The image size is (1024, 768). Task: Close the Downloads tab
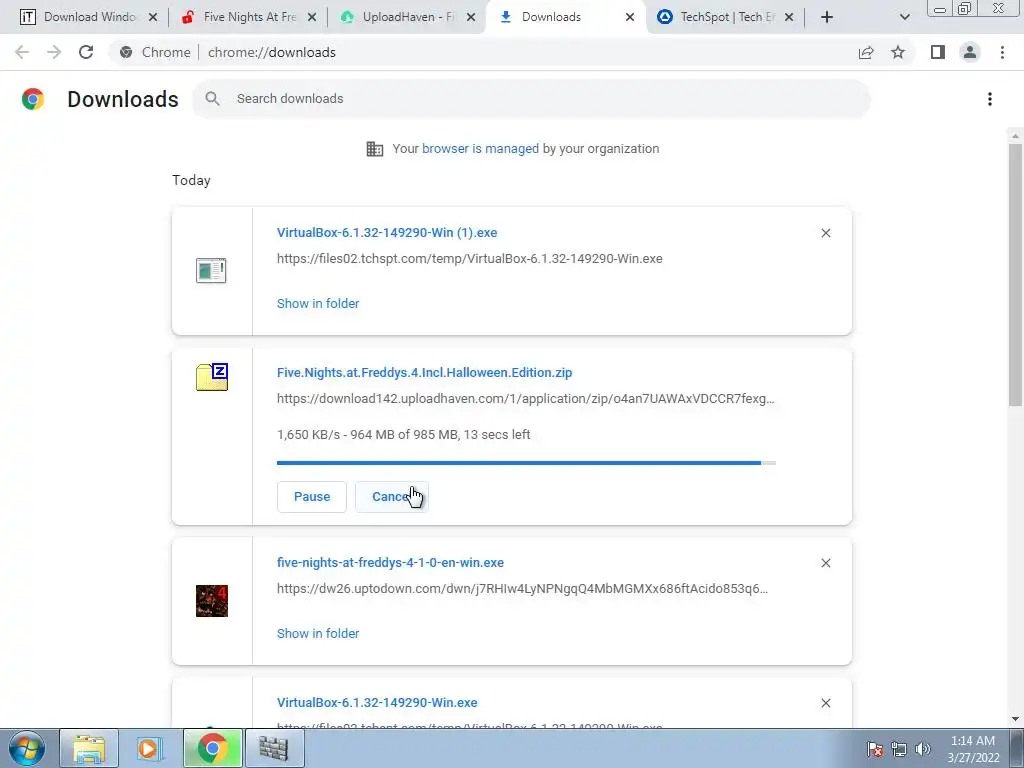pos(630,17)
